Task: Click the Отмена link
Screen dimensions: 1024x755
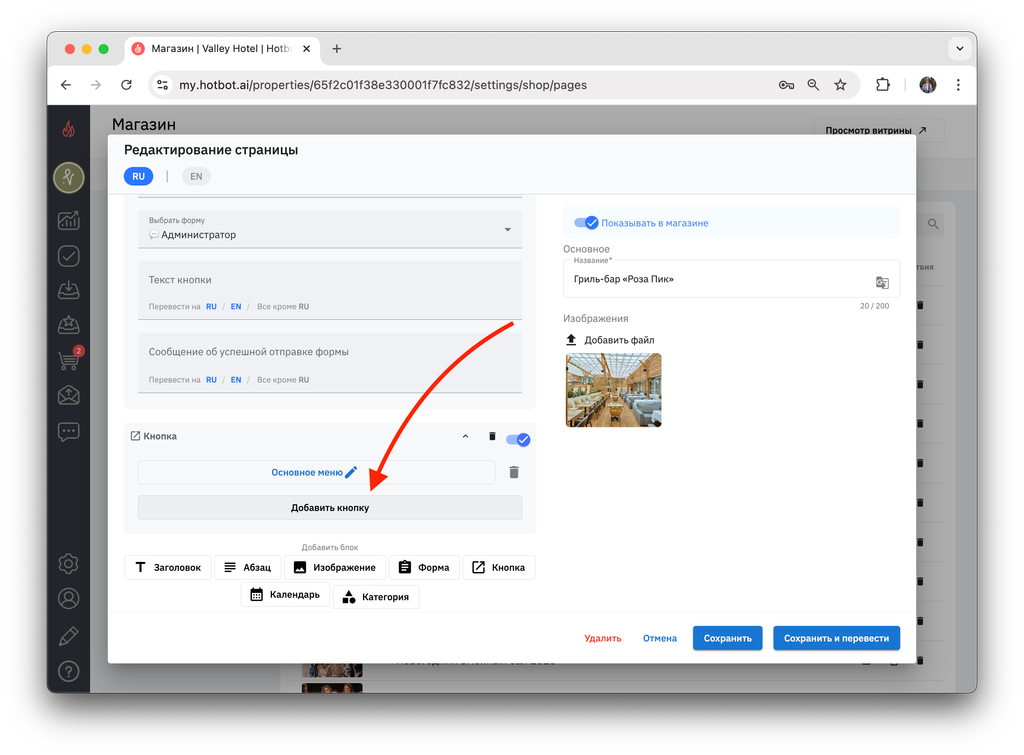Action: [x=660, y=638]
